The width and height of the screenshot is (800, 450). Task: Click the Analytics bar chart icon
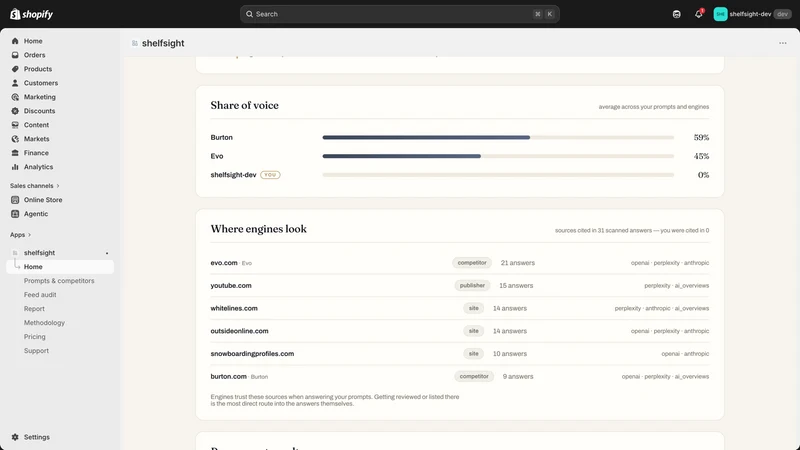(15, 167)
